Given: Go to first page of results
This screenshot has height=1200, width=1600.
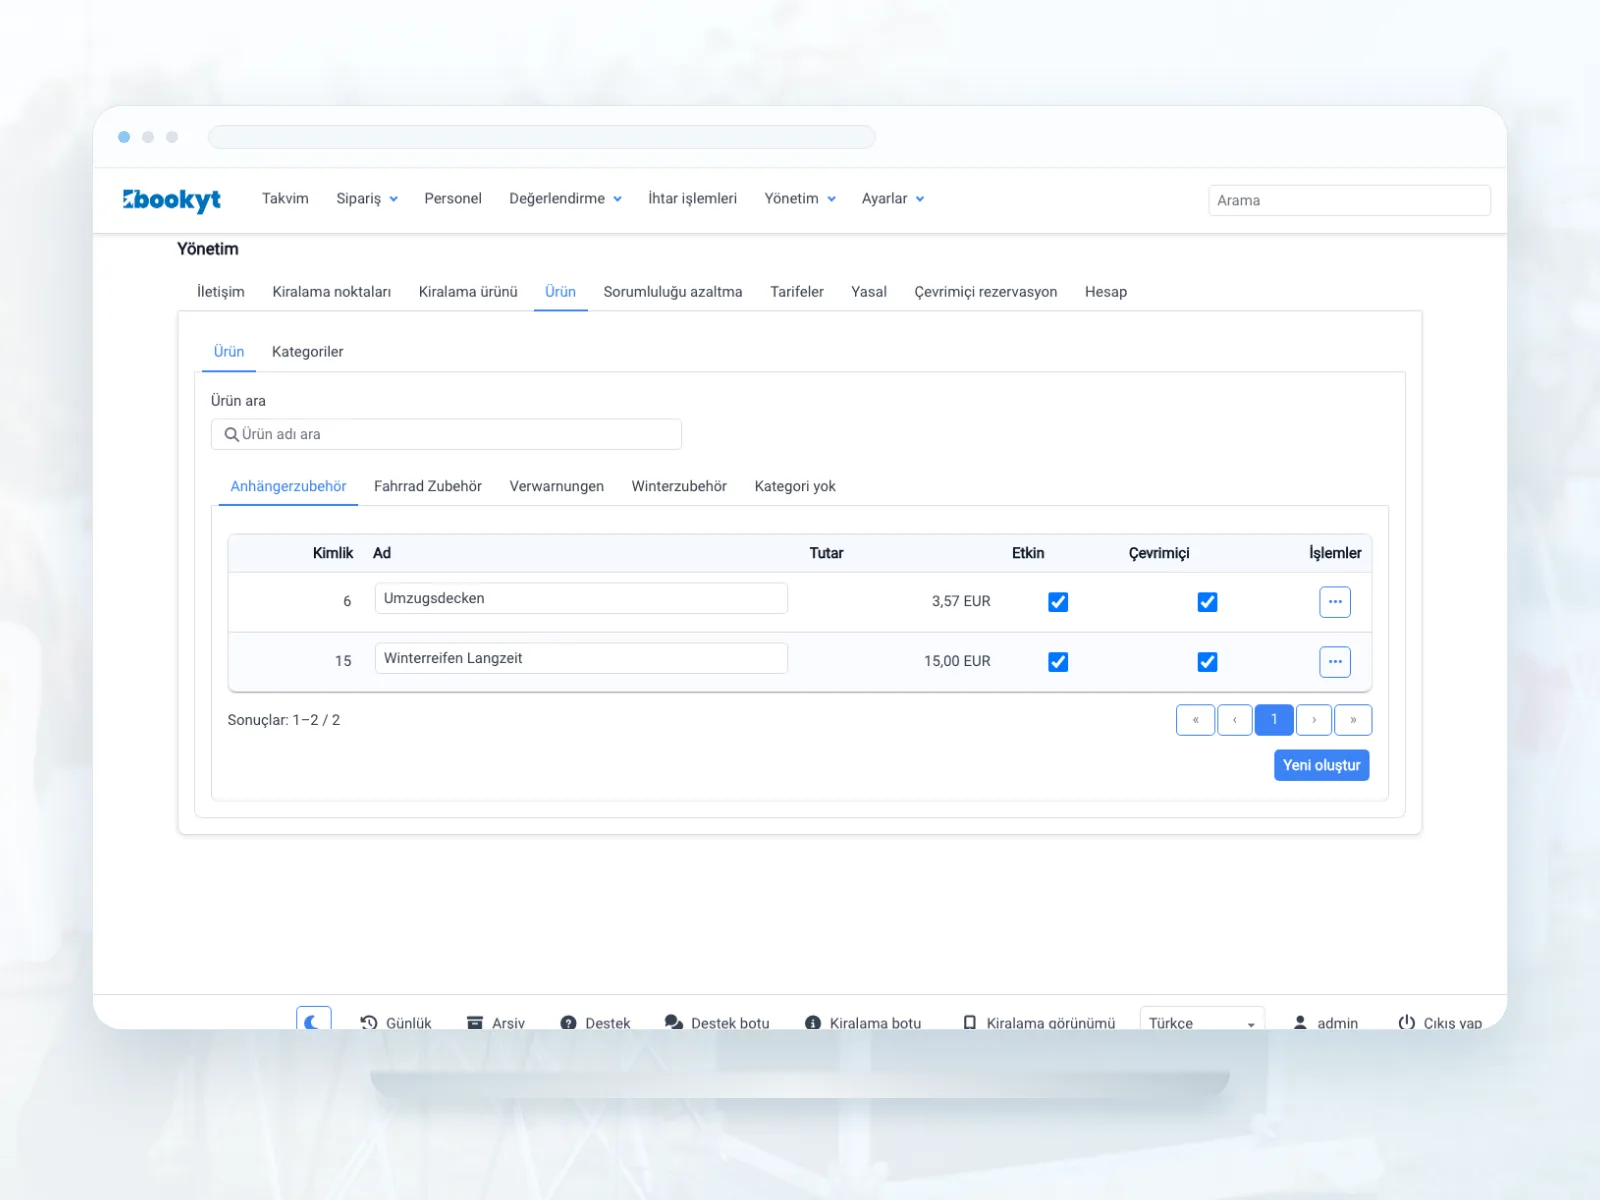Looking at the screenshot, I should pos(1195,720).
